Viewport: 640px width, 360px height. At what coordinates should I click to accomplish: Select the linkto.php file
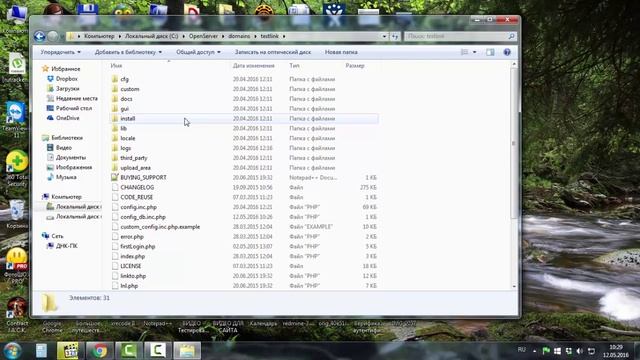click(x=133, y=276)
